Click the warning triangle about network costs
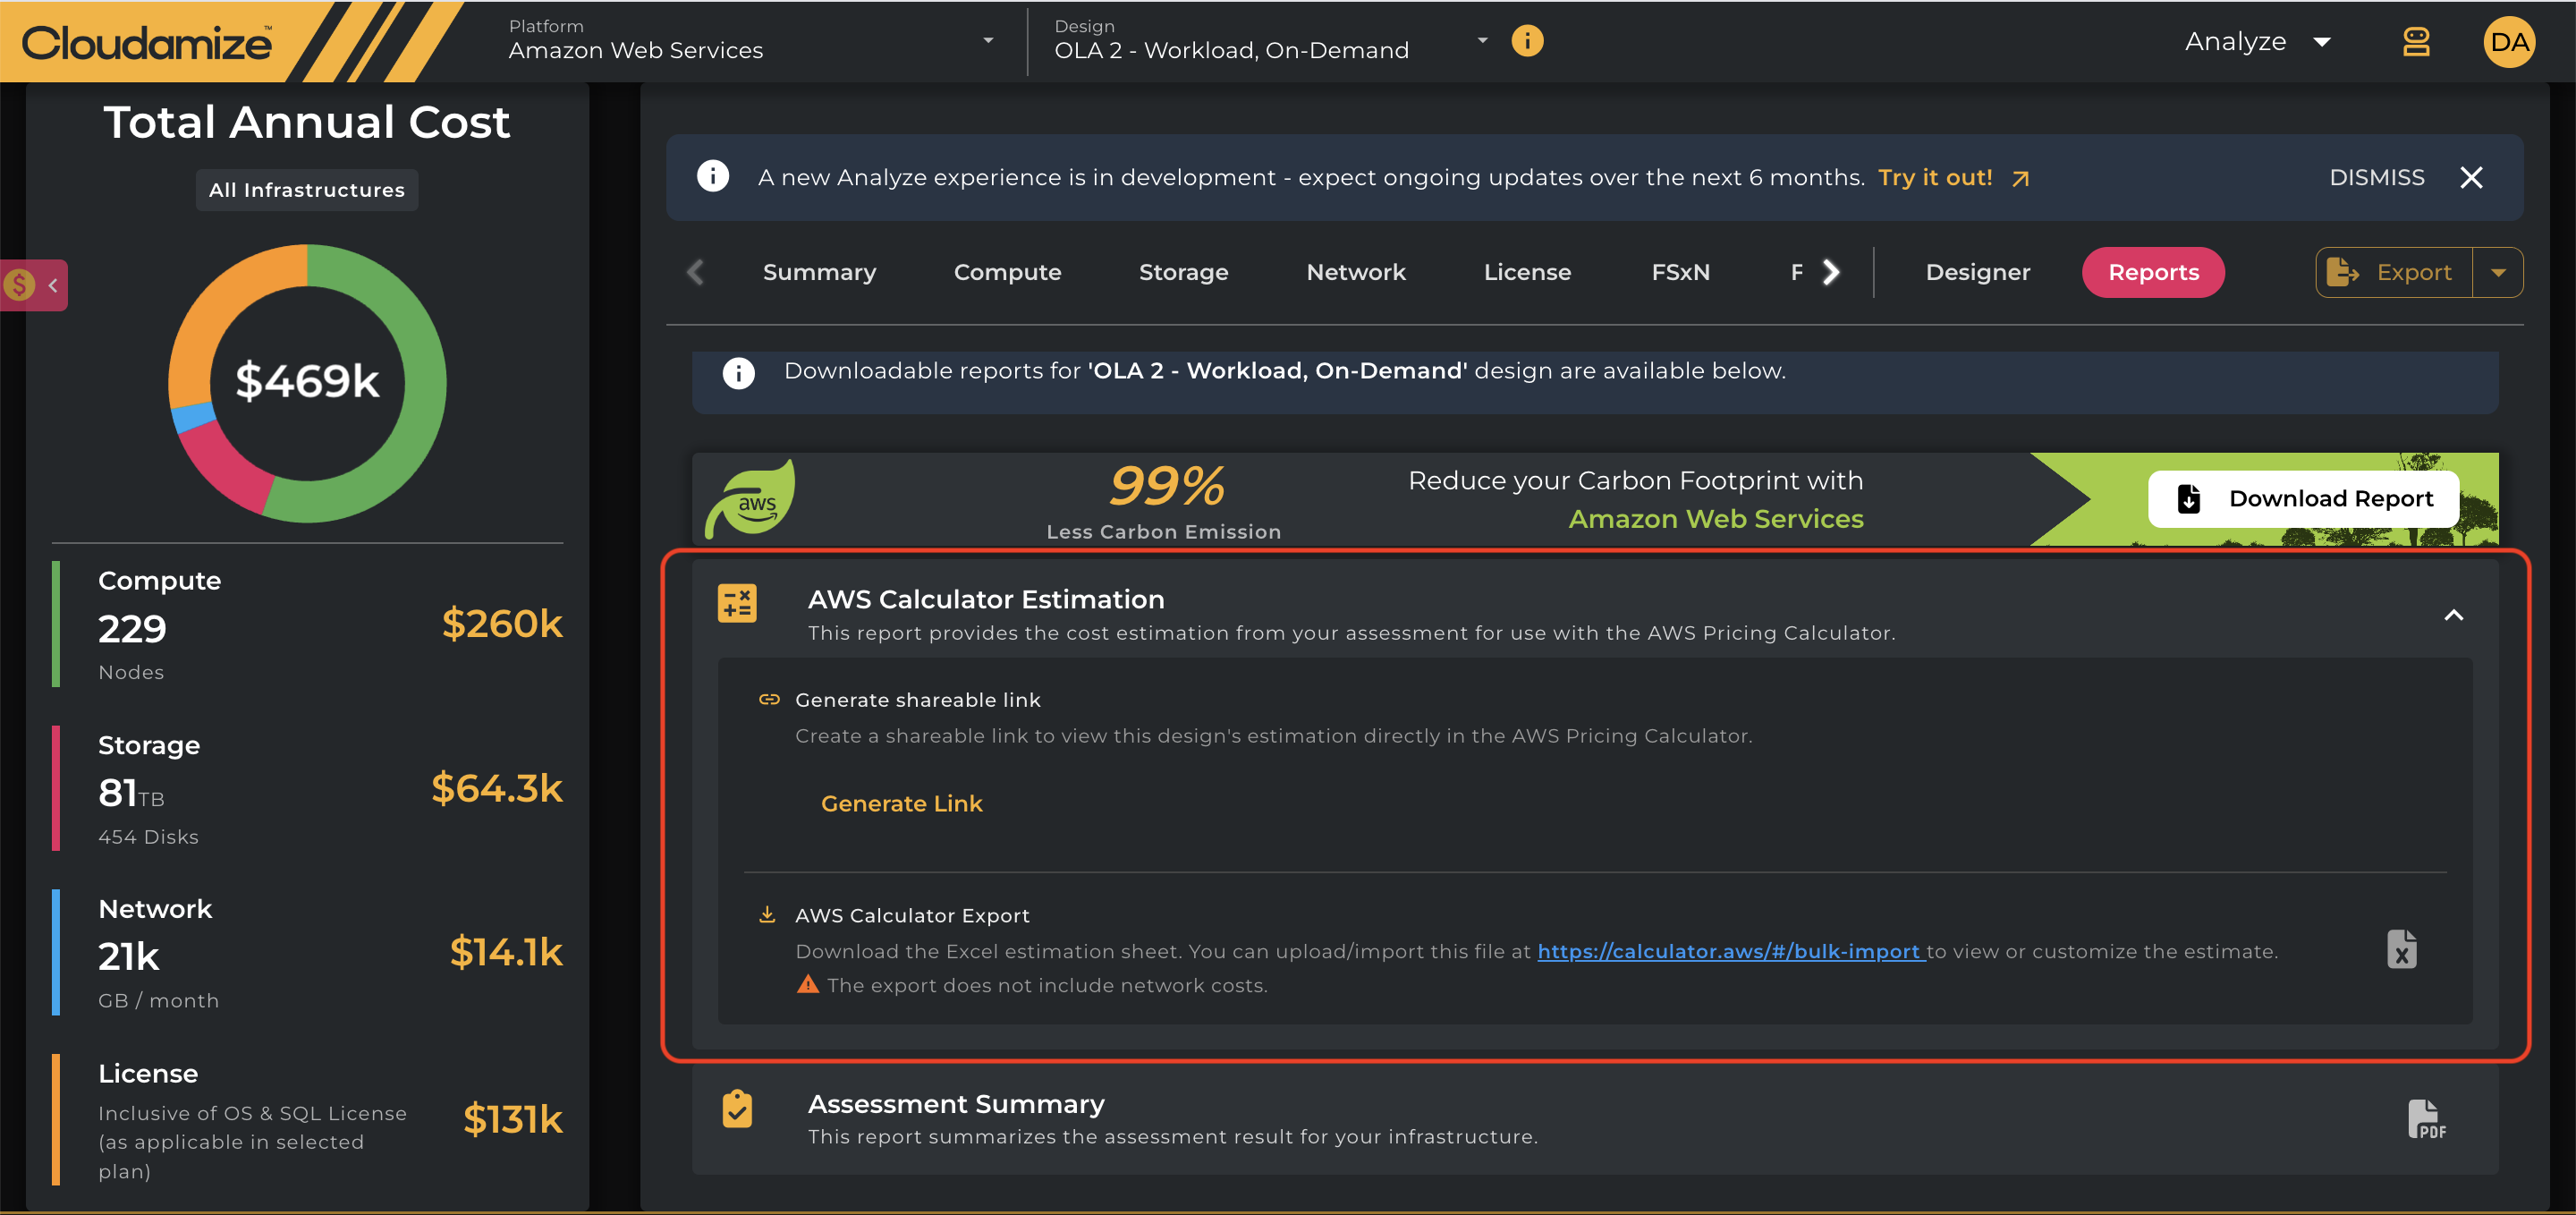 pos(807,985)
